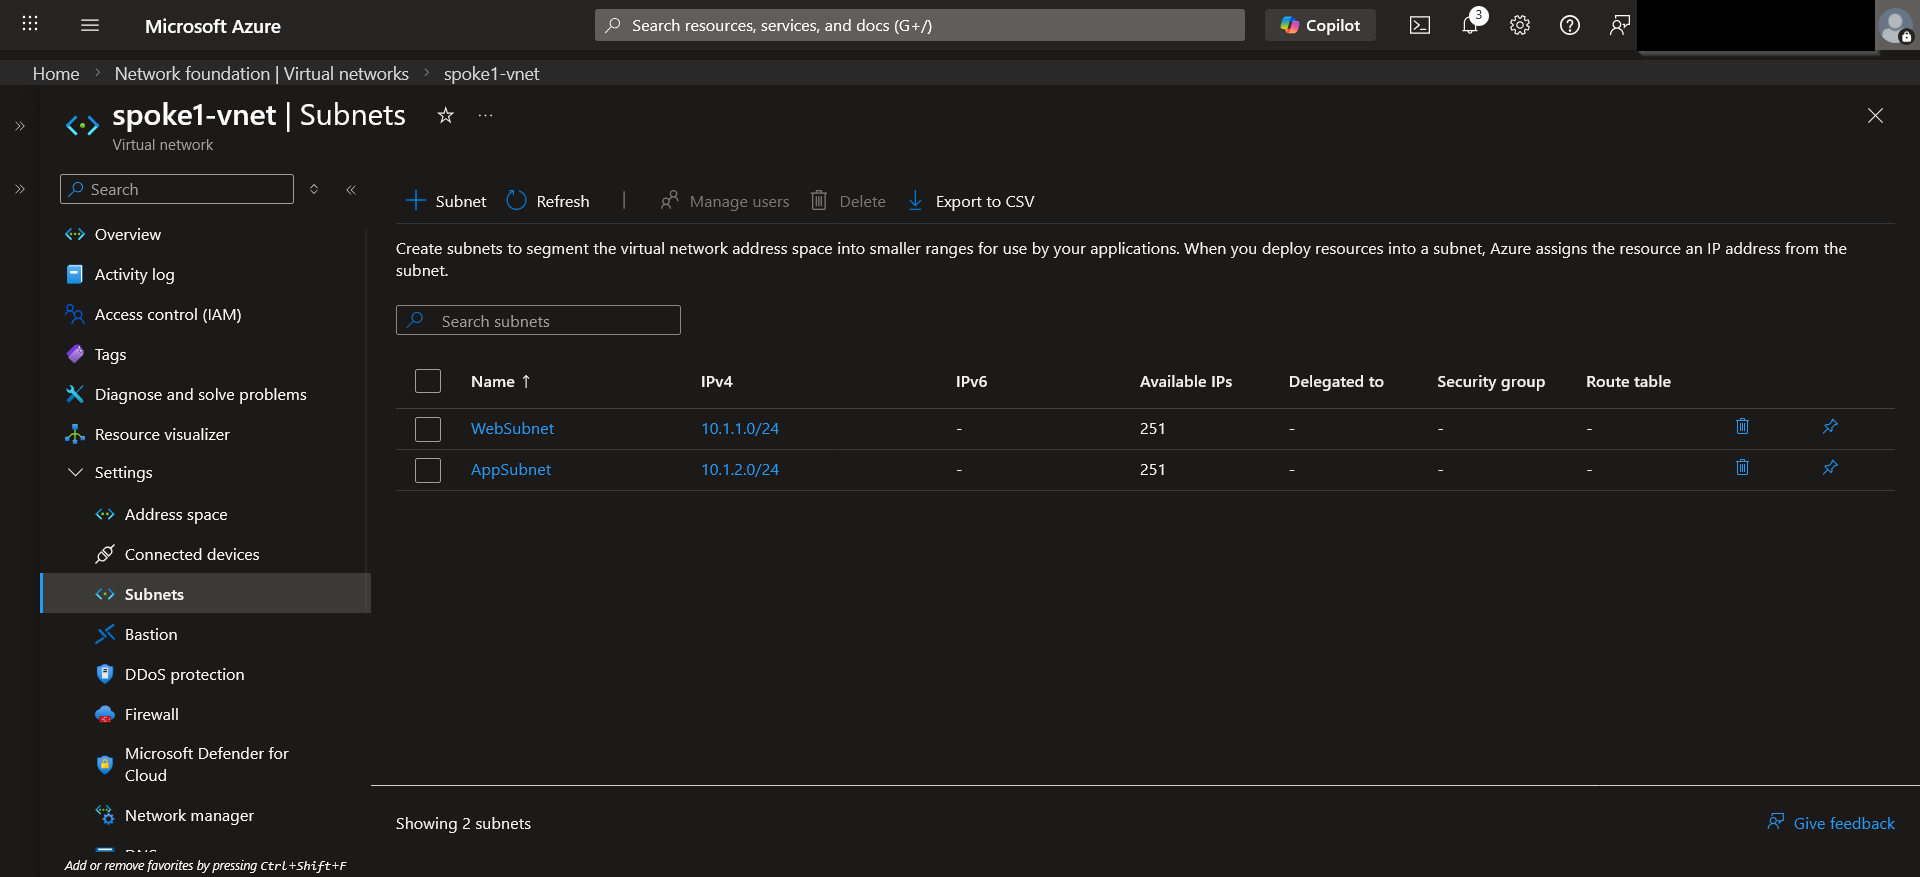Open DDoS protection

tap(184, 674)
